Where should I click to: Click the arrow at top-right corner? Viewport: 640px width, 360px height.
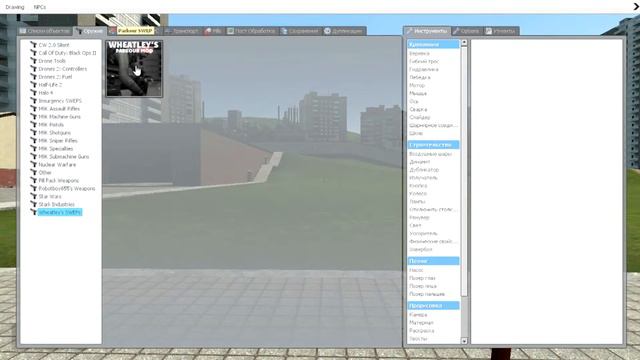click(x=636, y=7)
